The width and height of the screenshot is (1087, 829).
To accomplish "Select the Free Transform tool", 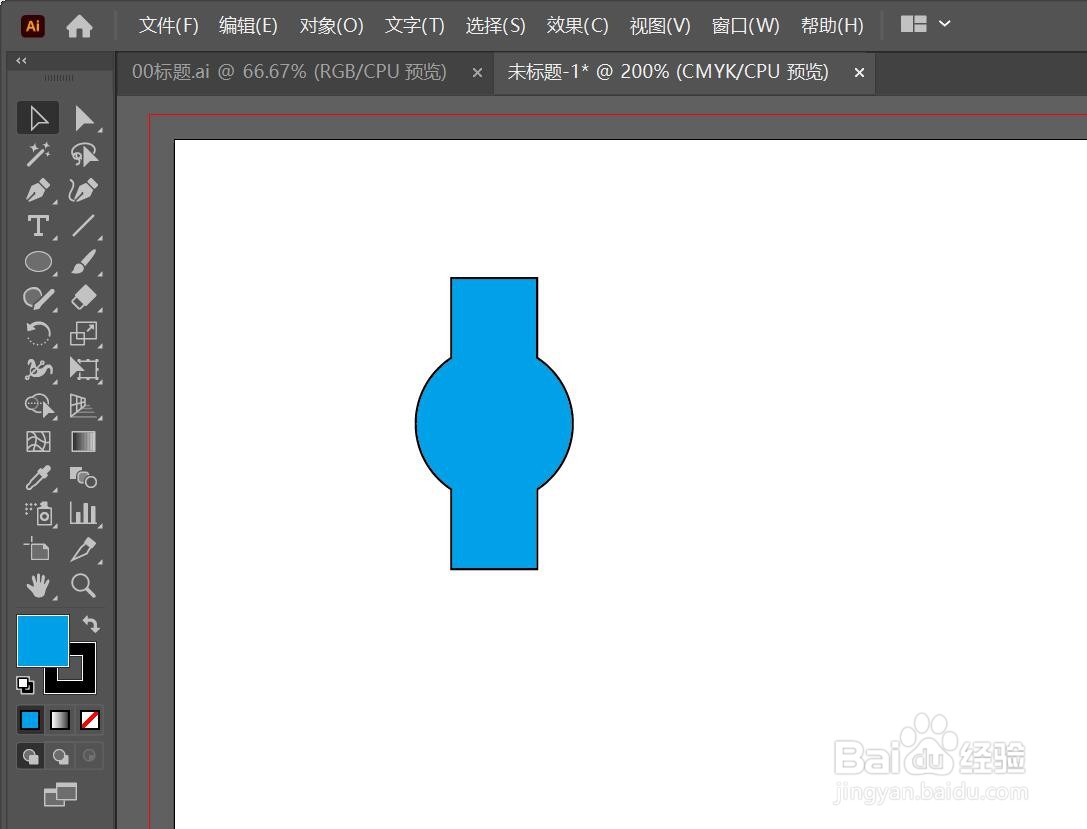I will [x=84, y=369].
